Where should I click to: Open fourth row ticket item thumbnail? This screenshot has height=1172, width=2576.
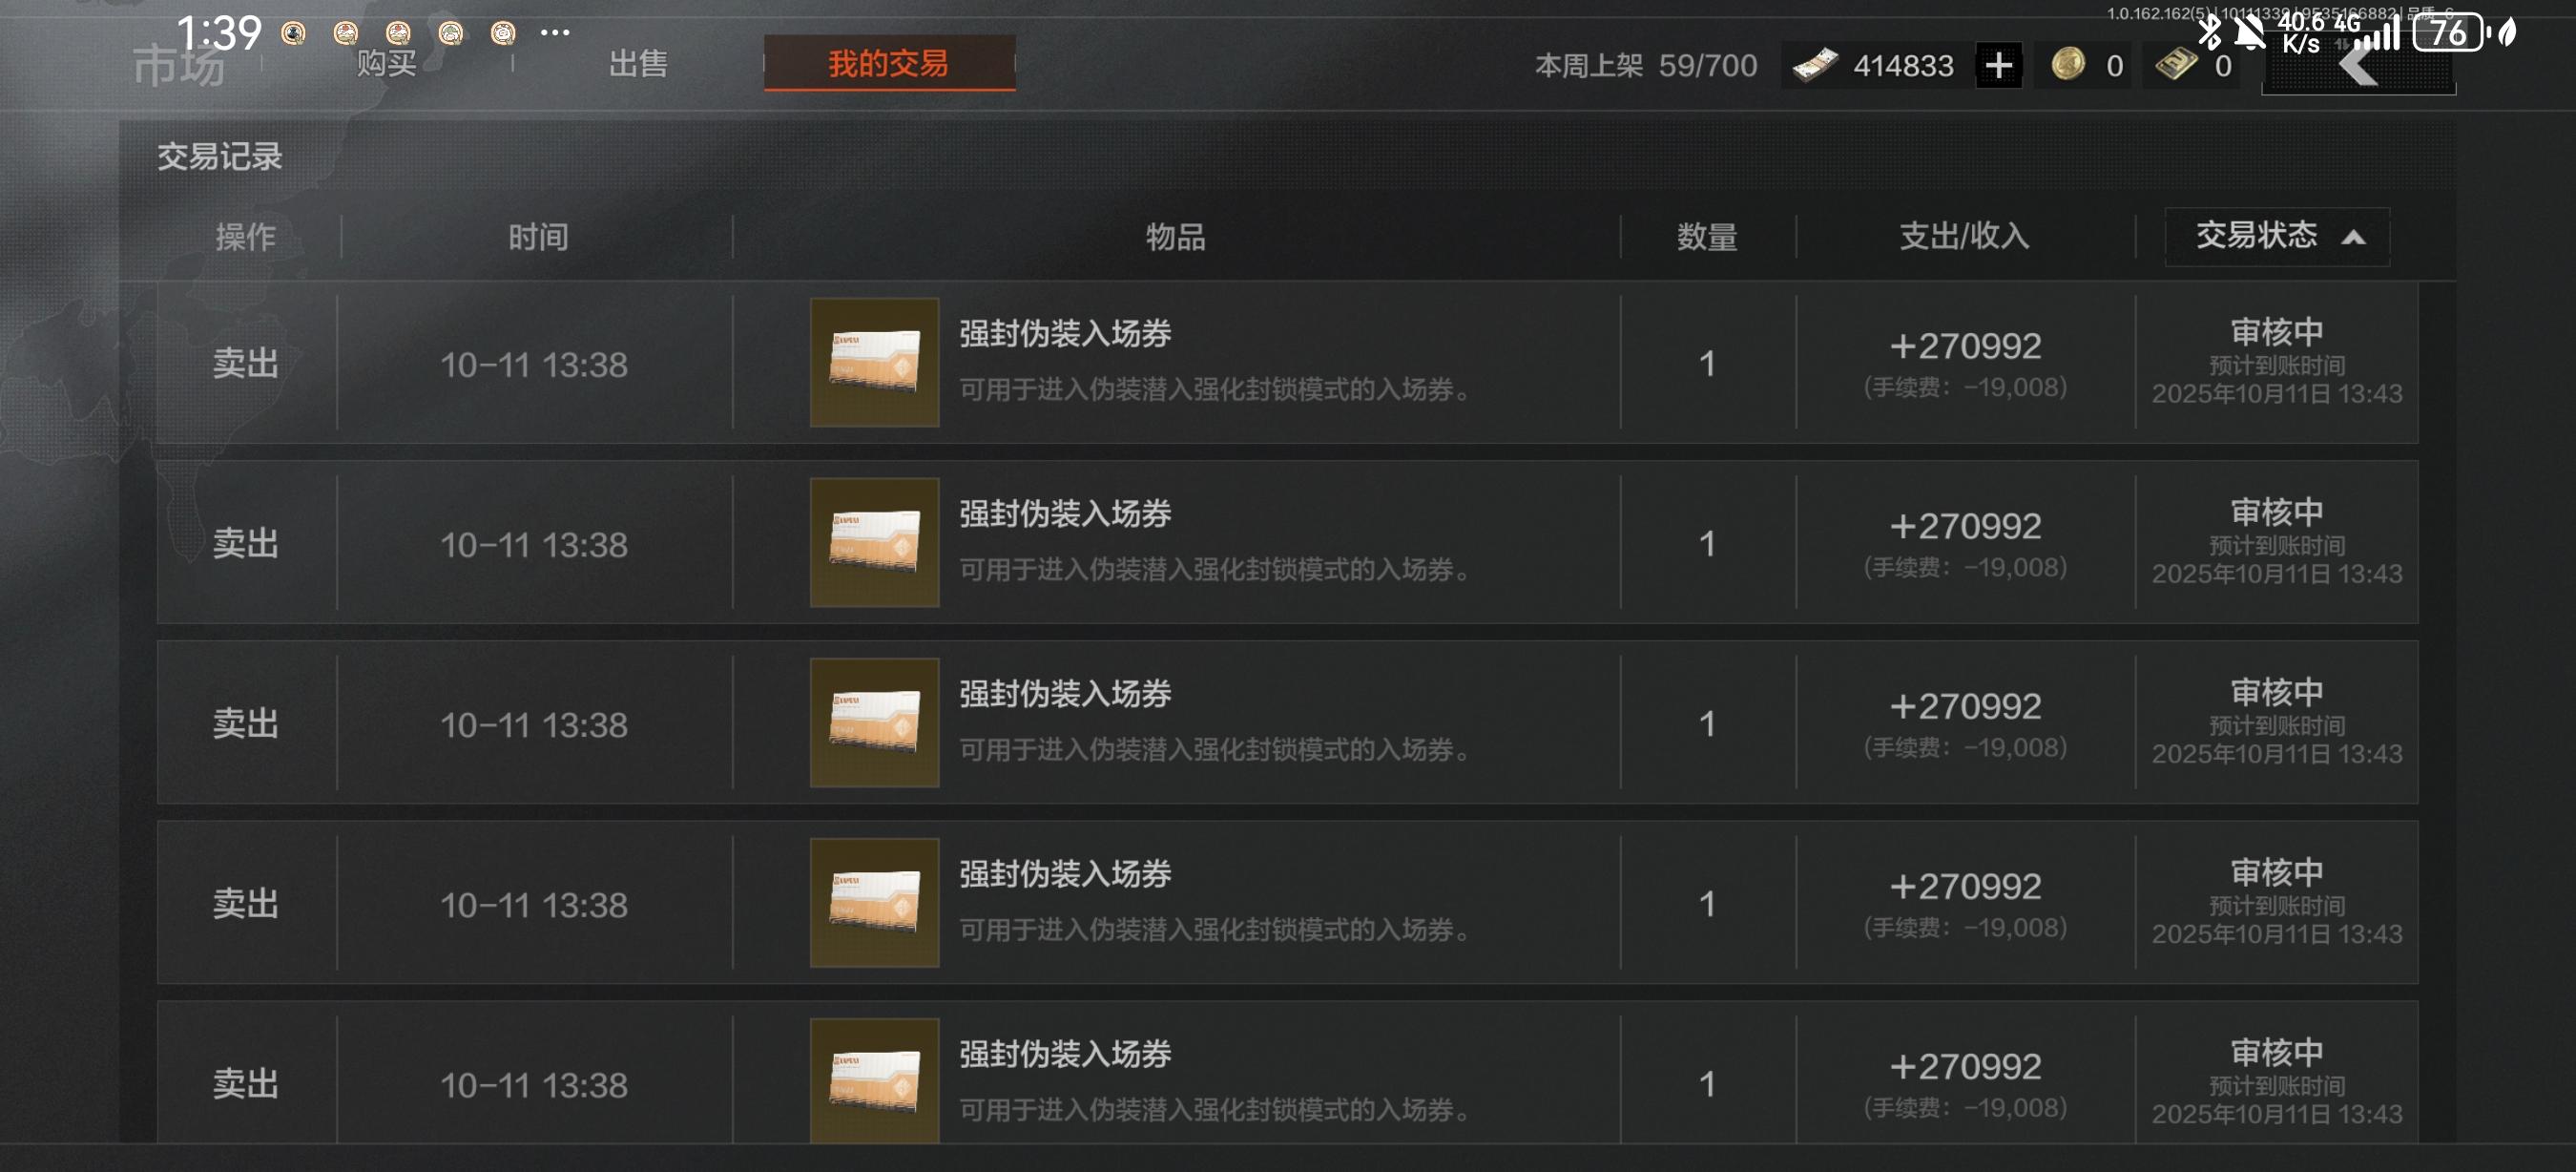874,902
